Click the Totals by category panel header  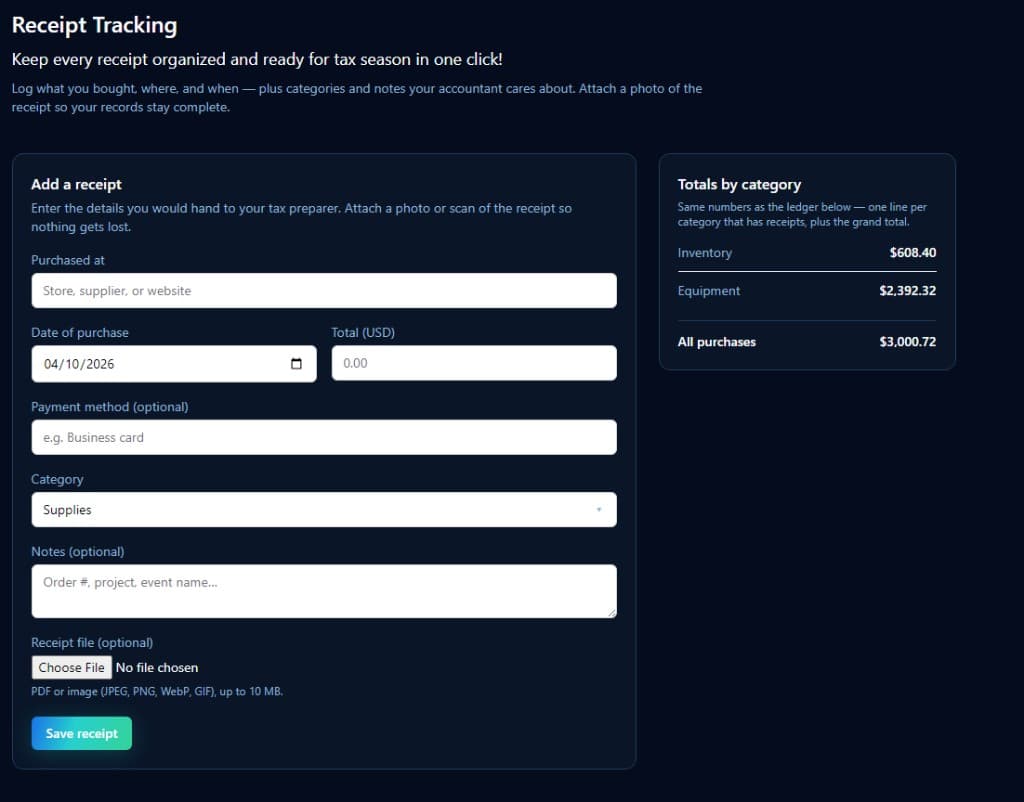click(740, 184)
